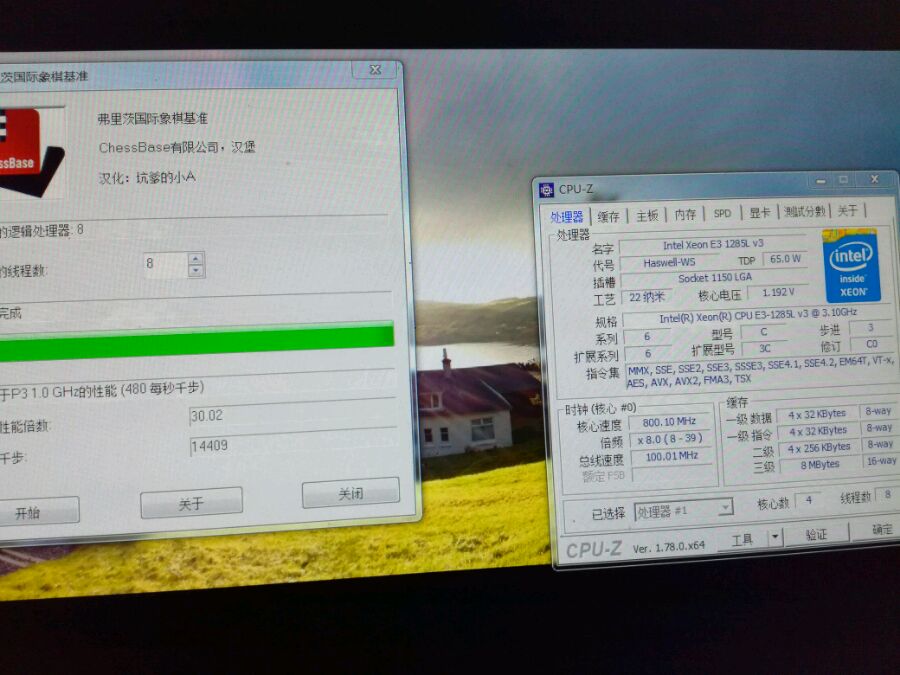Screen dimensions: 900x675
Task: Open the 工具 dropdown arrow
Action: (x=775, y=537)
